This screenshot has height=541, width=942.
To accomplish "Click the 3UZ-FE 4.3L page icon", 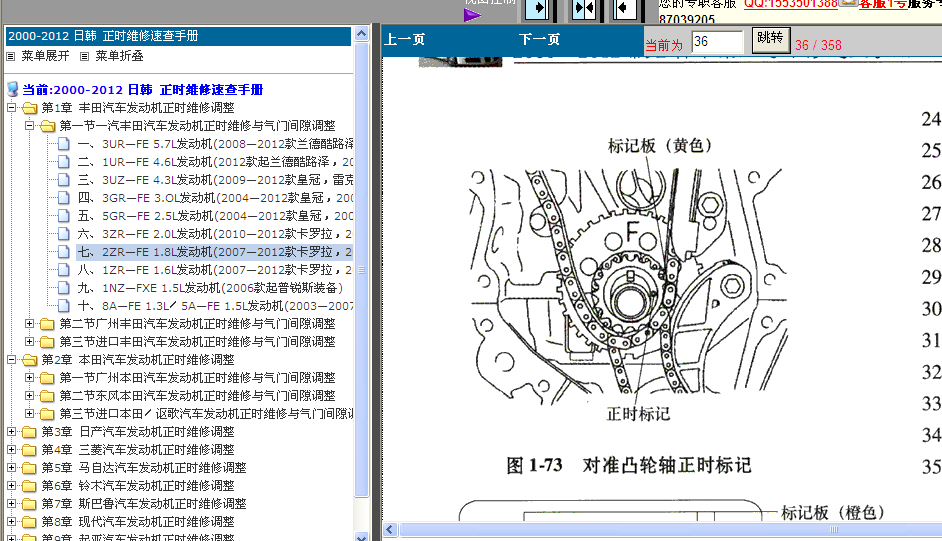I will (x=64, y=180).
